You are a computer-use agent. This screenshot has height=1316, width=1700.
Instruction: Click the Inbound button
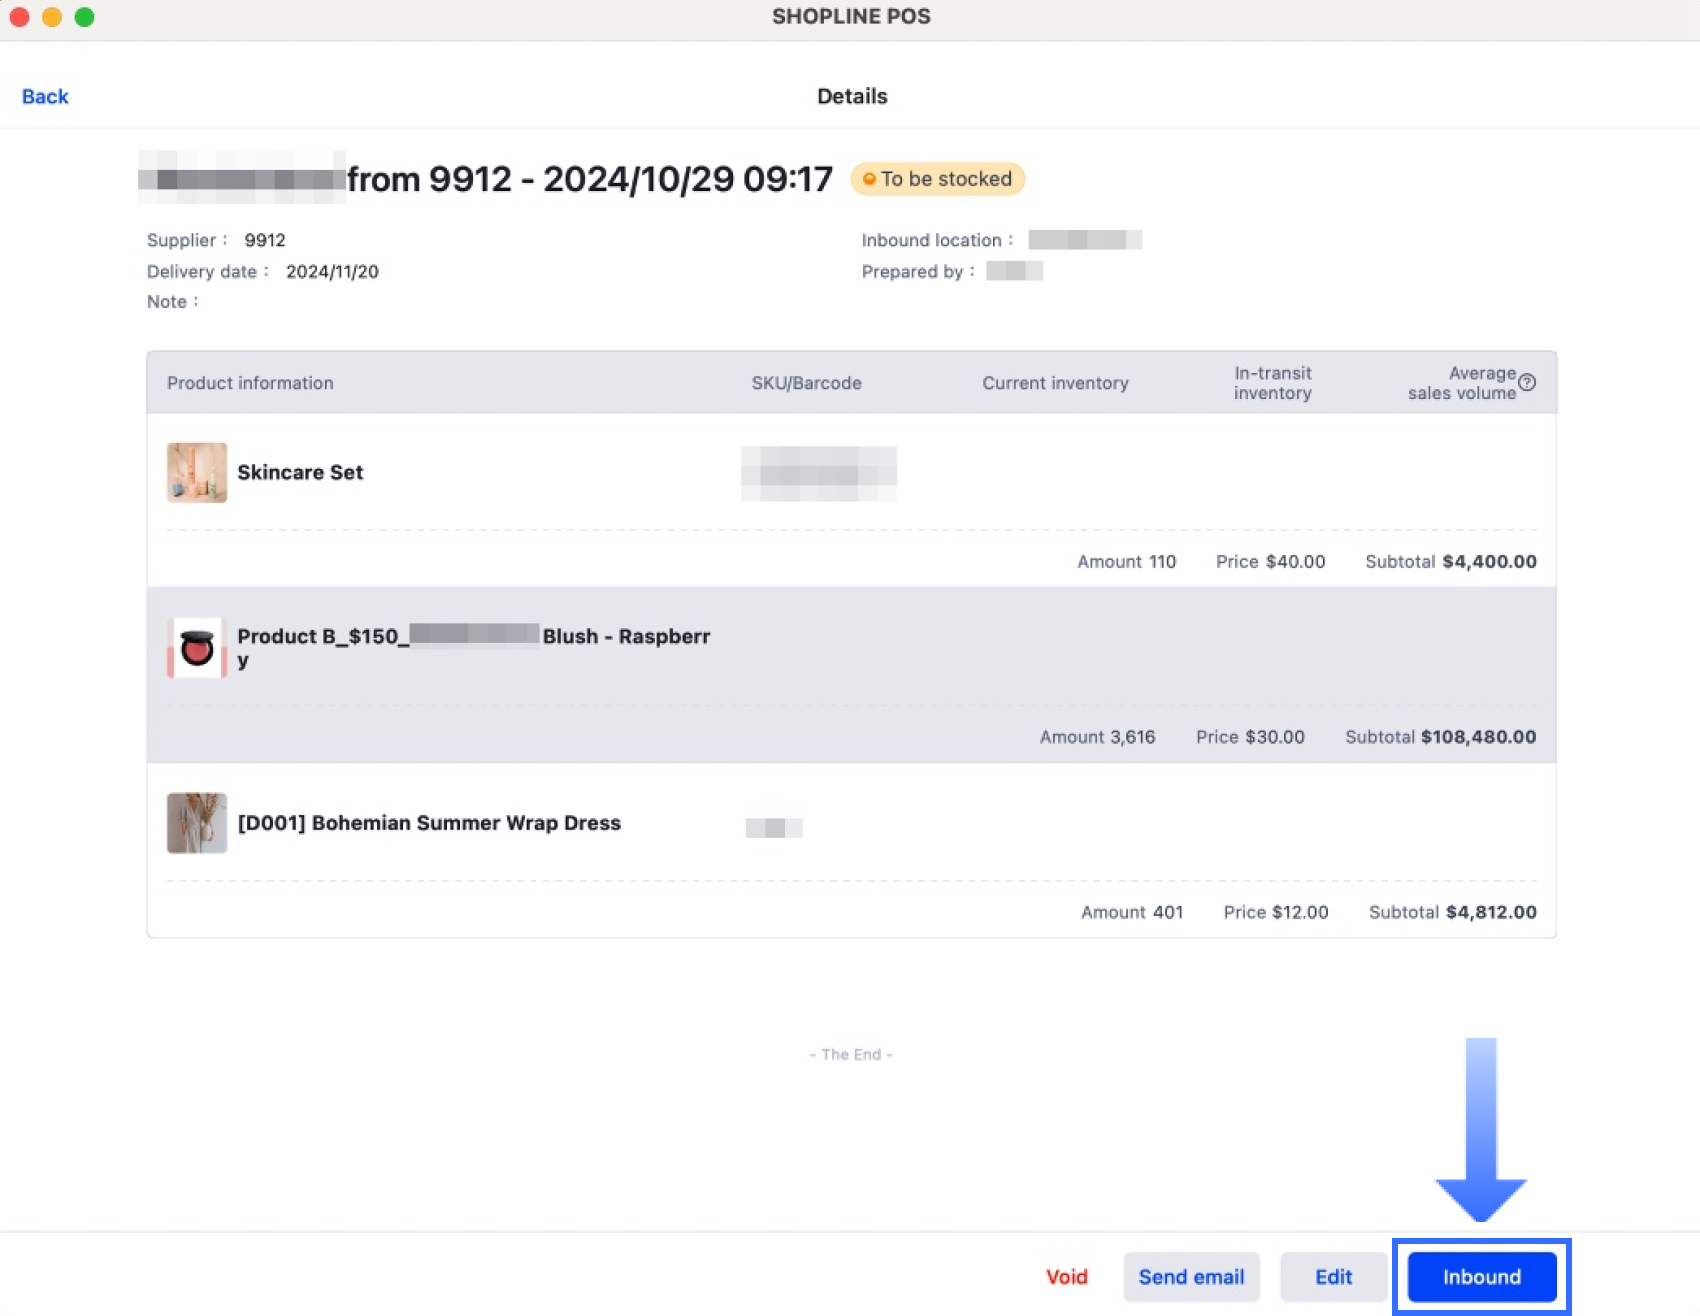click(1482, 1277)
